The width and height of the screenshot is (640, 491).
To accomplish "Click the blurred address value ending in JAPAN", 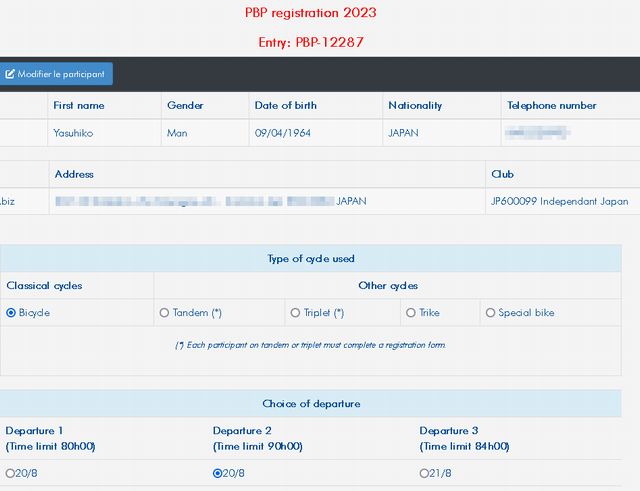I will pyautogui.click(x=210, y=201).
